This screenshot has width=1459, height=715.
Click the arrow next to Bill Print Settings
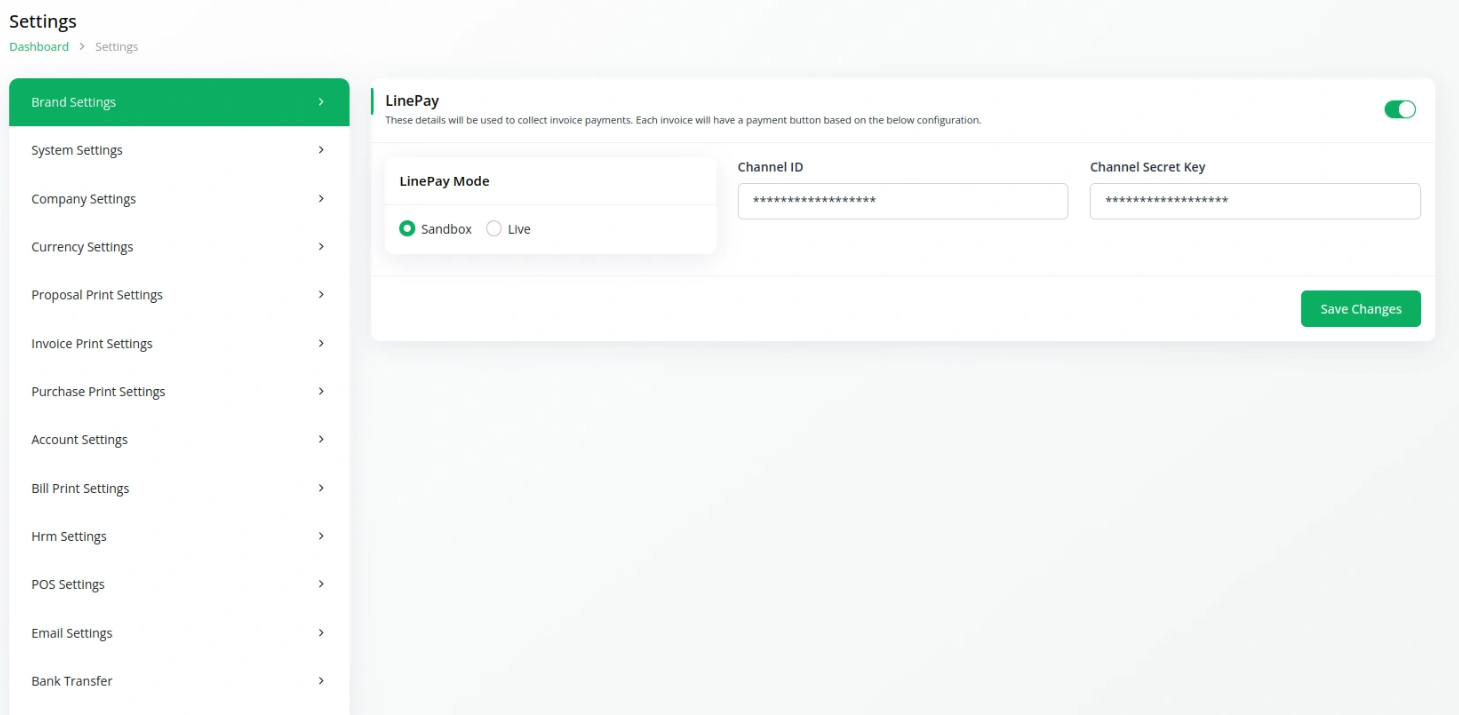321,488
